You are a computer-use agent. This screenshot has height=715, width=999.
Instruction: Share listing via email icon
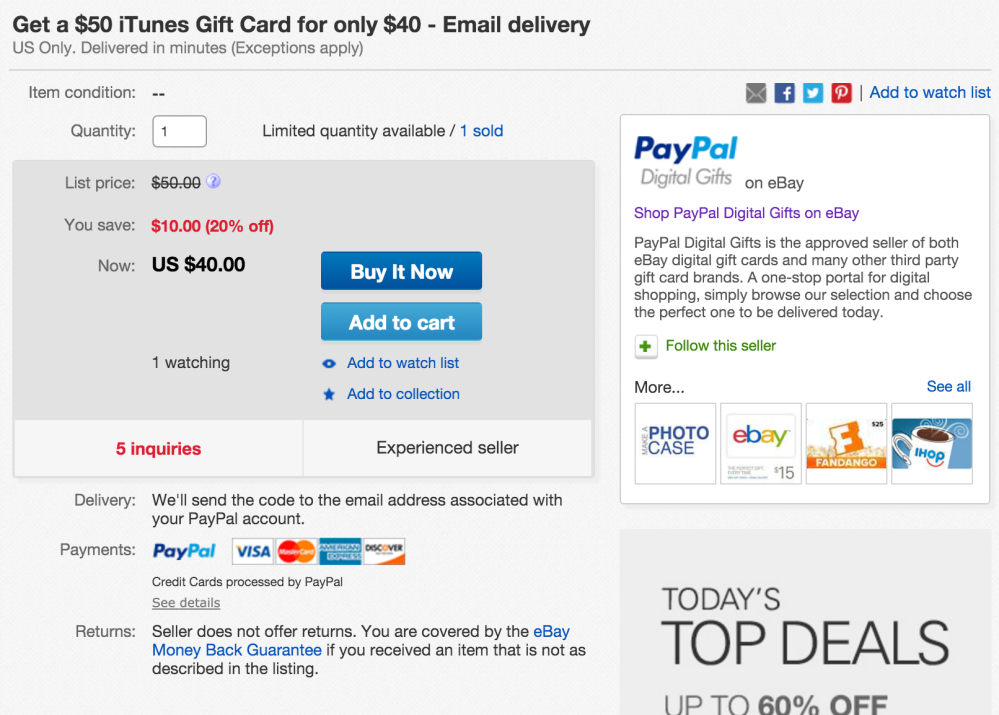coord(756,93)
